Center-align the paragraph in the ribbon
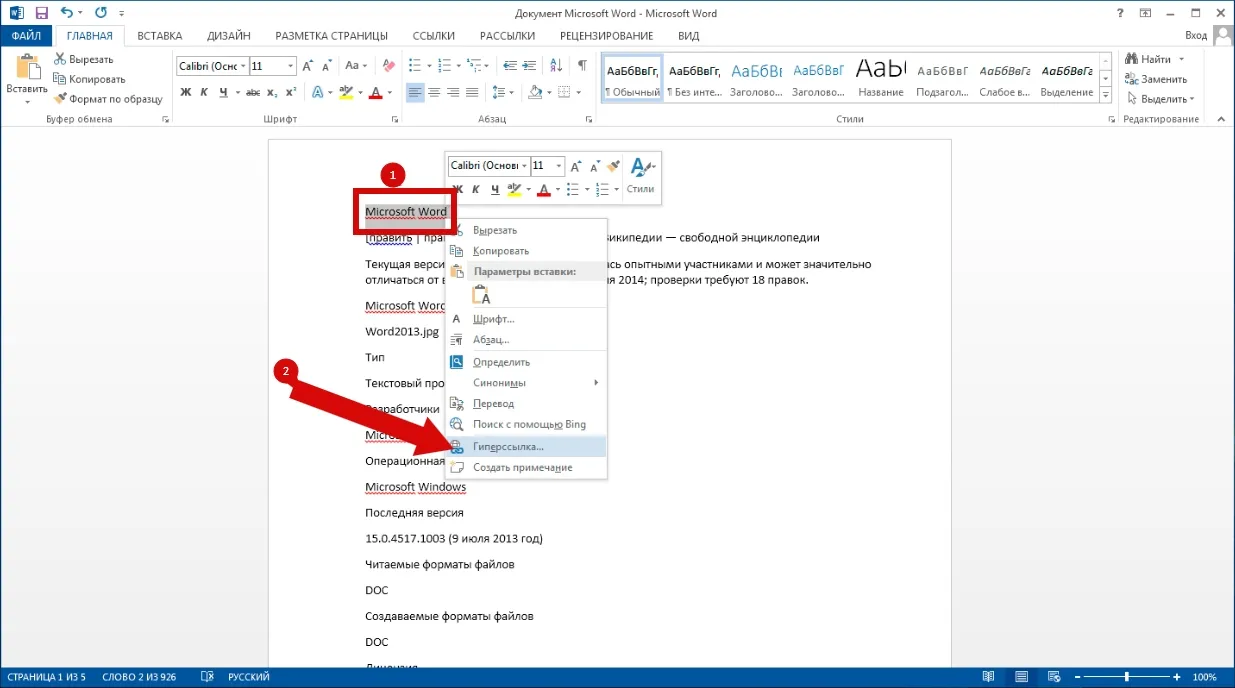 [x=434, y=92]
